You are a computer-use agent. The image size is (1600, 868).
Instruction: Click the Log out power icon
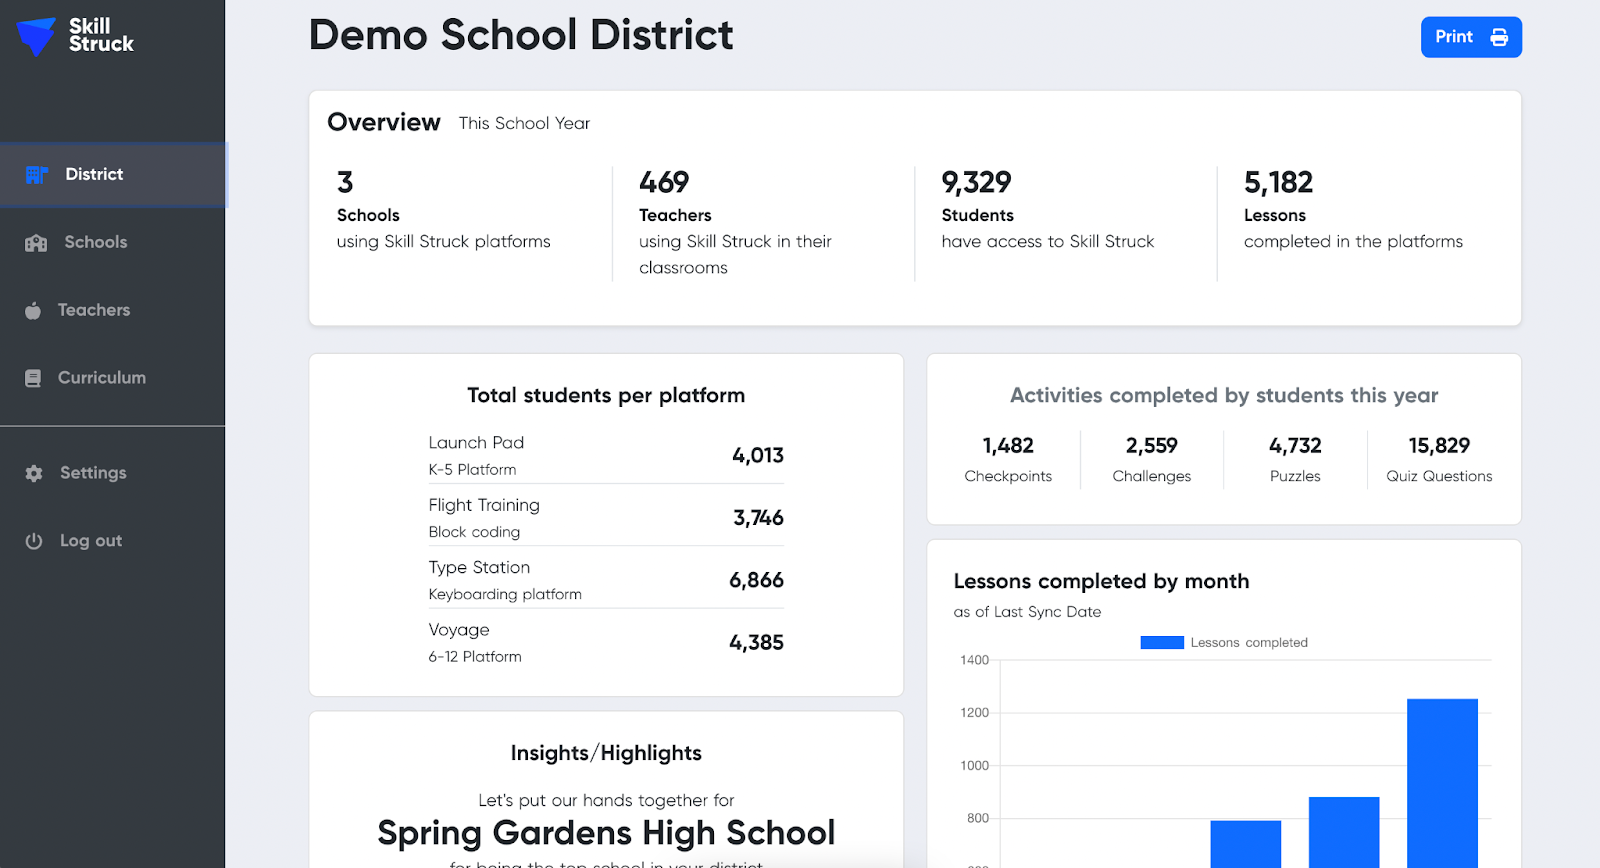(x=34, y=541)
